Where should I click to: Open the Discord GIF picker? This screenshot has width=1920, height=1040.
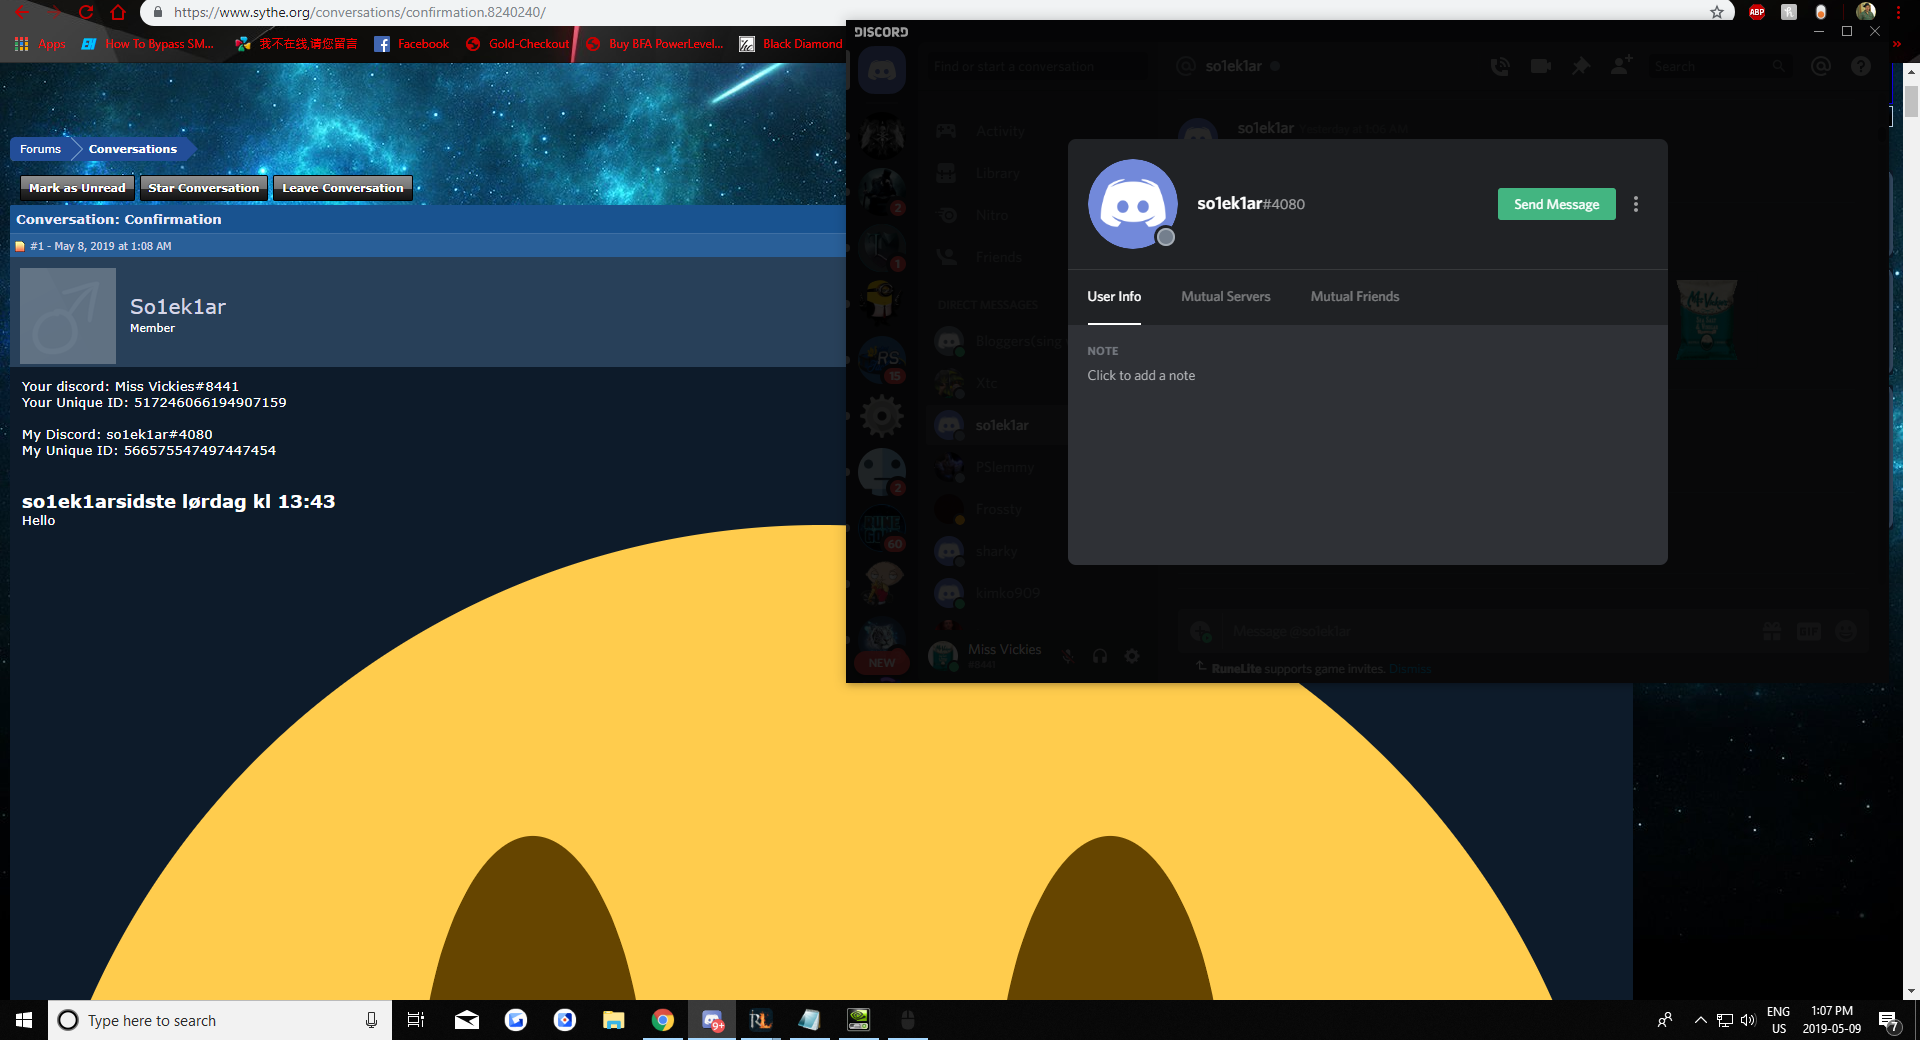coord(1808,631)
